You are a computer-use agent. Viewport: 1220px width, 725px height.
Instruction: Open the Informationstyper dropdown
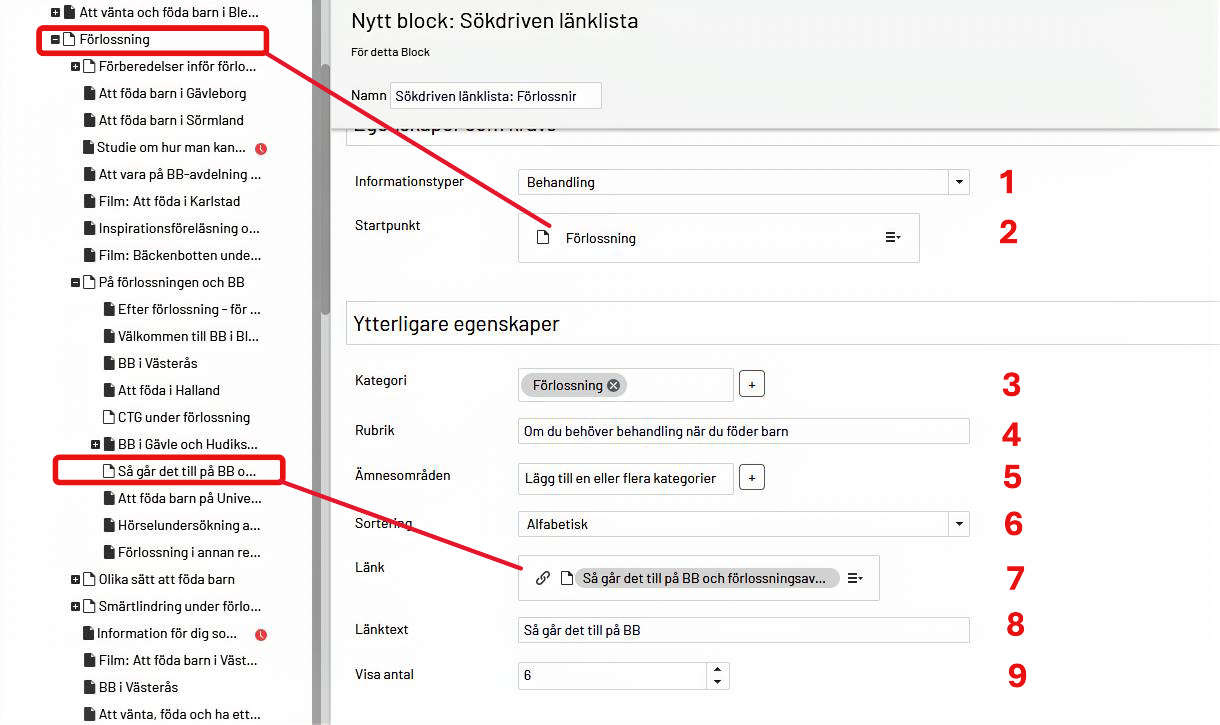pos(958,183)
